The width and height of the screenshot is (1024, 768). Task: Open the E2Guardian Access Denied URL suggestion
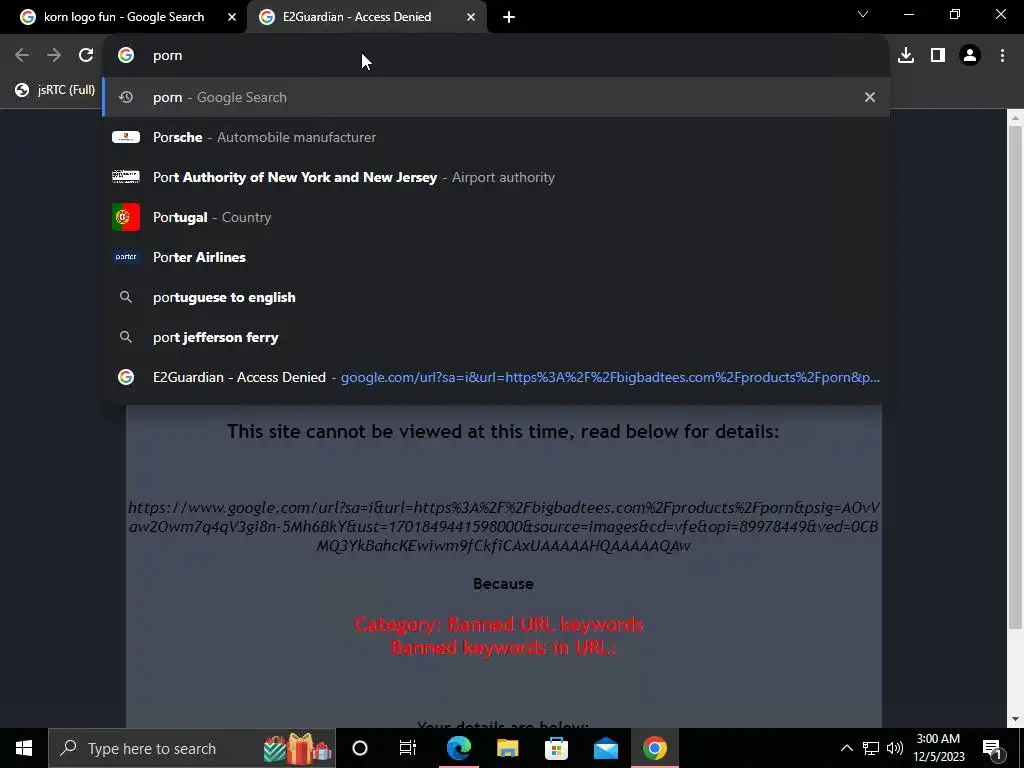point(496,377)
